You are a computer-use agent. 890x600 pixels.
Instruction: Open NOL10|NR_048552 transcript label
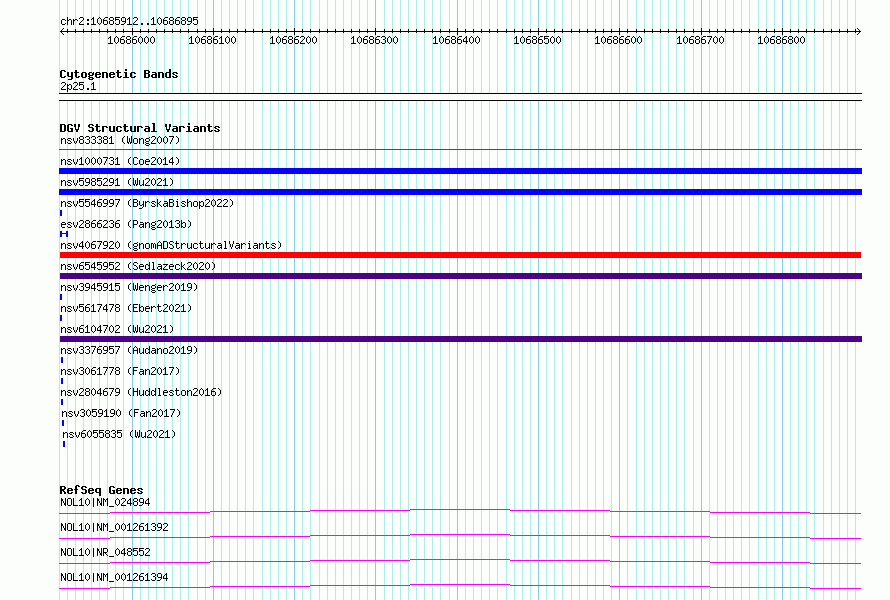(x=105, y=552)
